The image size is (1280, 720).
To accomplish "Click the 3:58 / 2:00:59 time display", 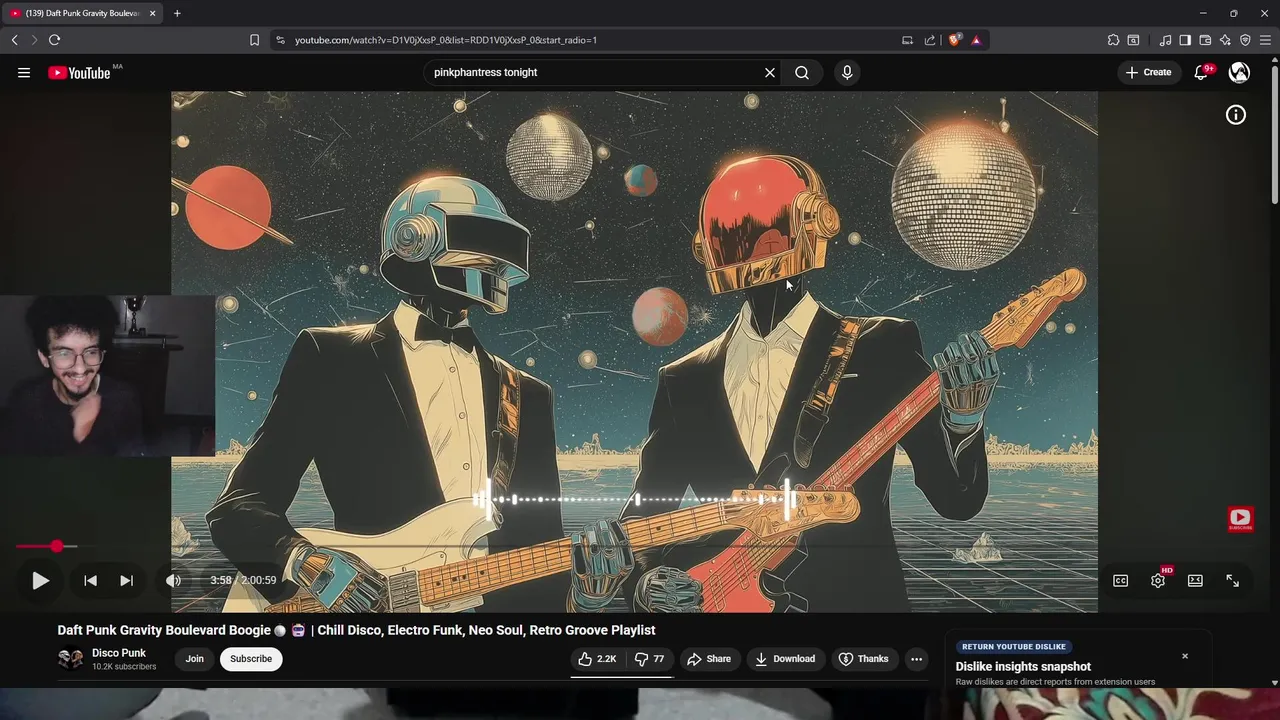I will coord(243,580).
